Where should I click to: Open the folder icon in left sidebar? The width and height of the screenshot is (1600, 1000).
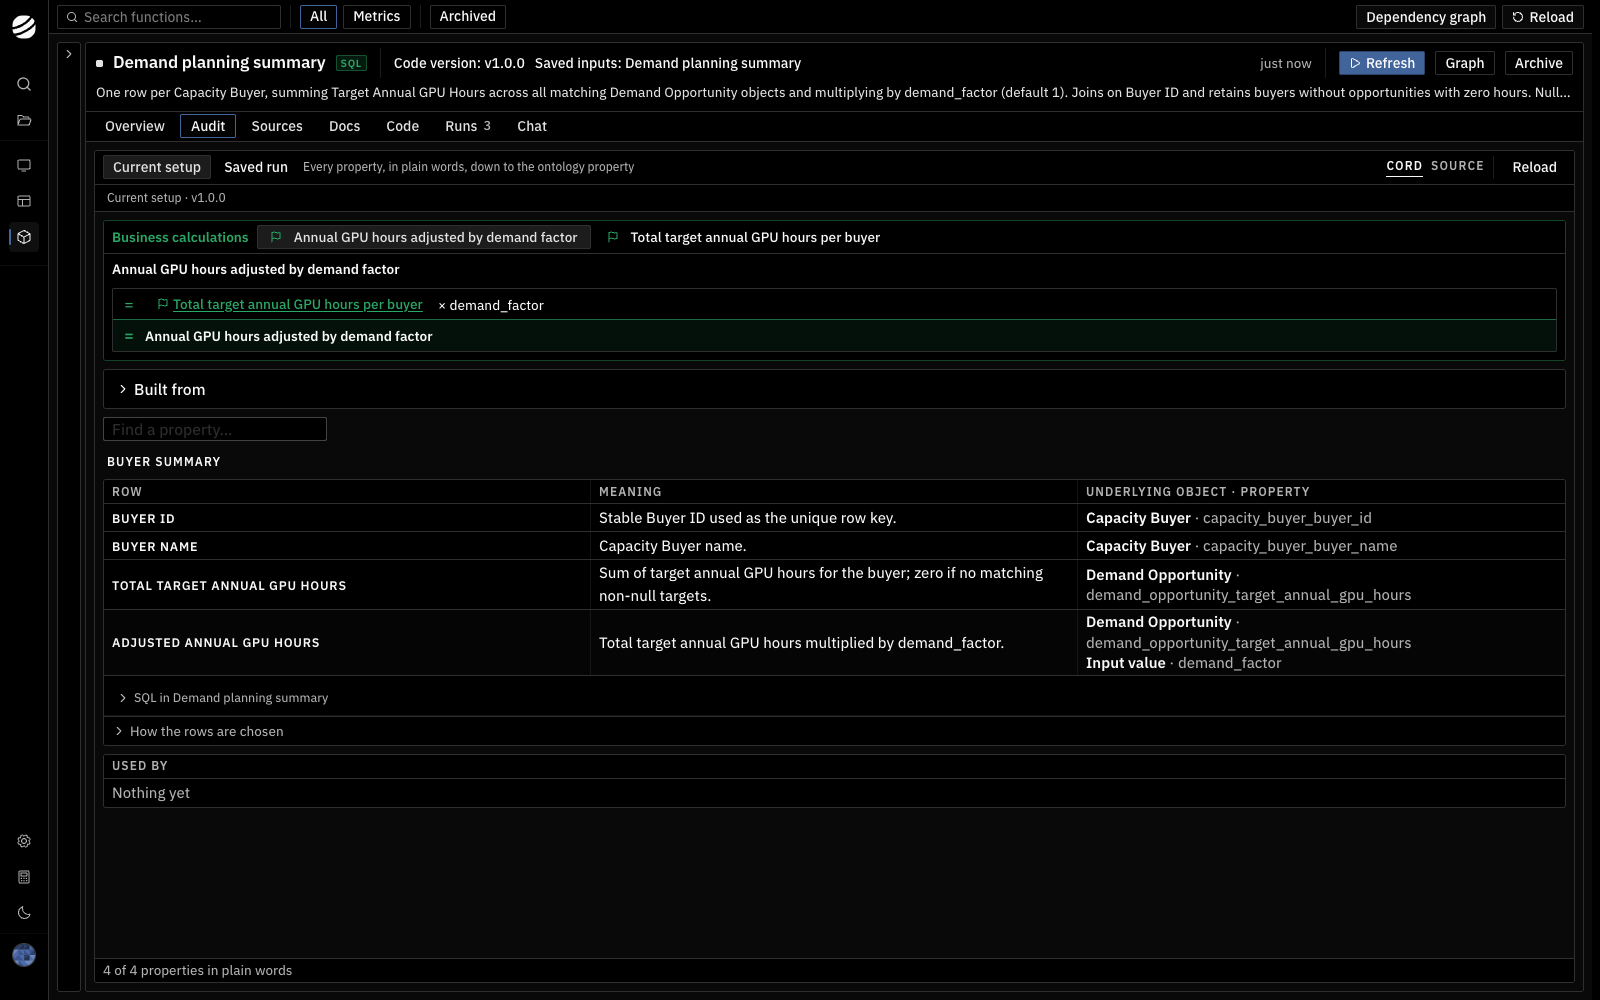24,121
